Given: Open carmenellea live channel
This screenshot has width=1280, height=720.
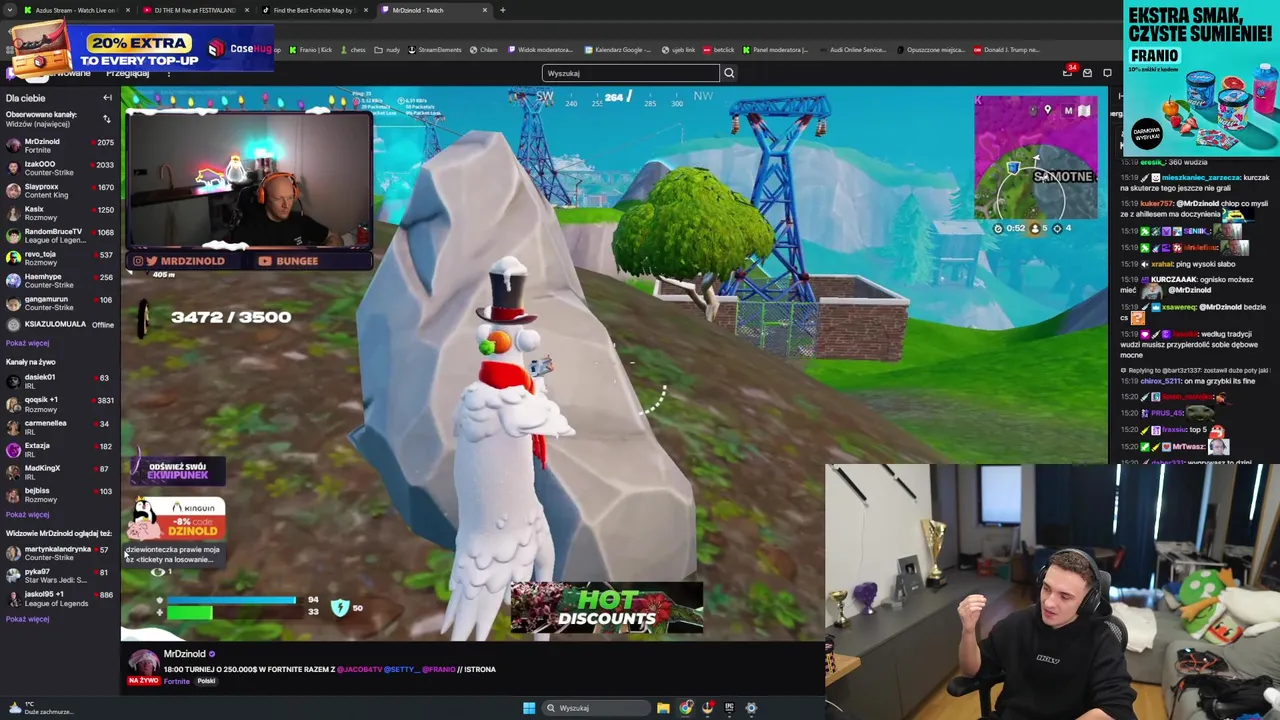Looking at the screenshot, I should (x=60, y=427).
